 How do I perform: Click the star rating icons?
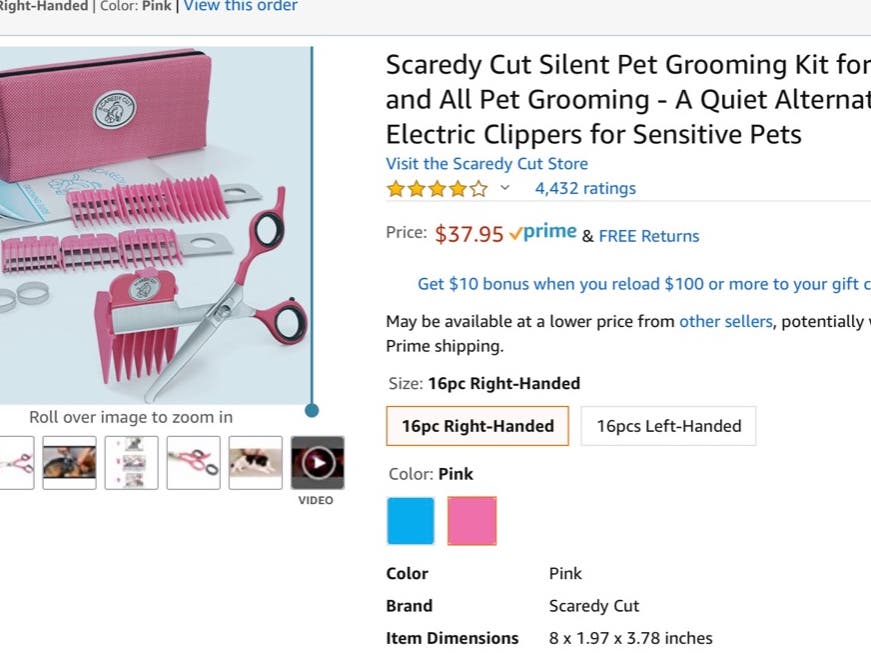437,189
